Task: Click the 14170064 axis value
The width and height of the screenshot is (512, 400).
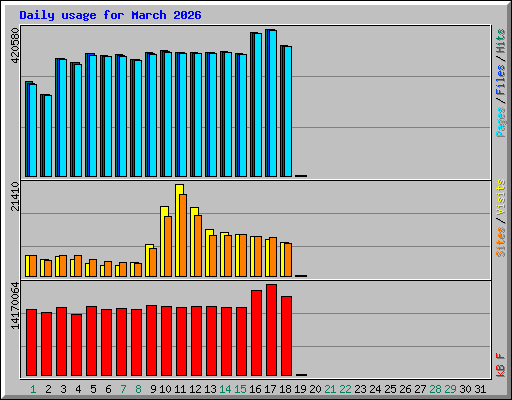Action: point(15,305)
